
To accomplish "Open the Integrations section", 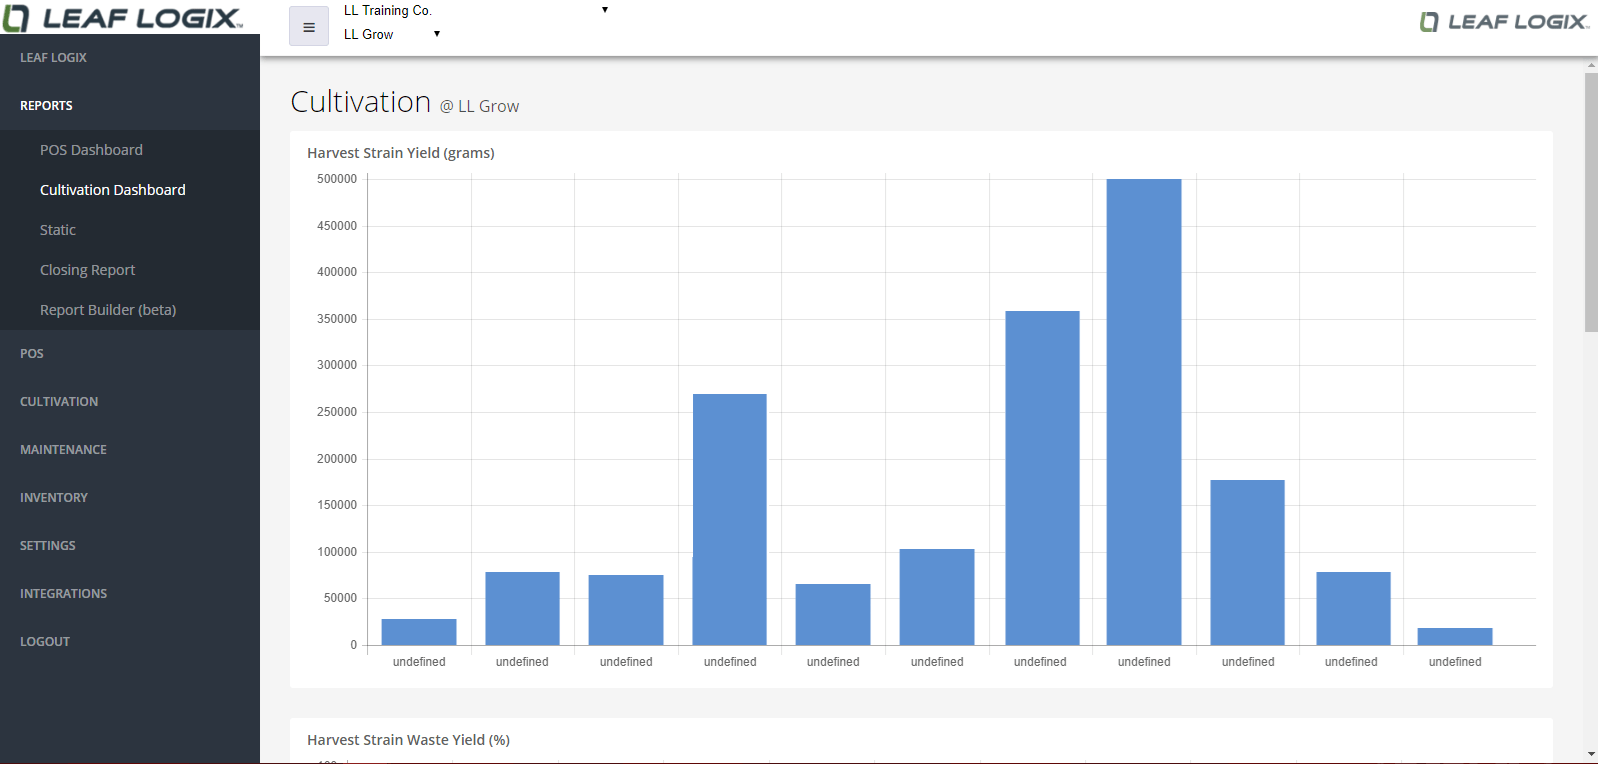I will point(63,594).
